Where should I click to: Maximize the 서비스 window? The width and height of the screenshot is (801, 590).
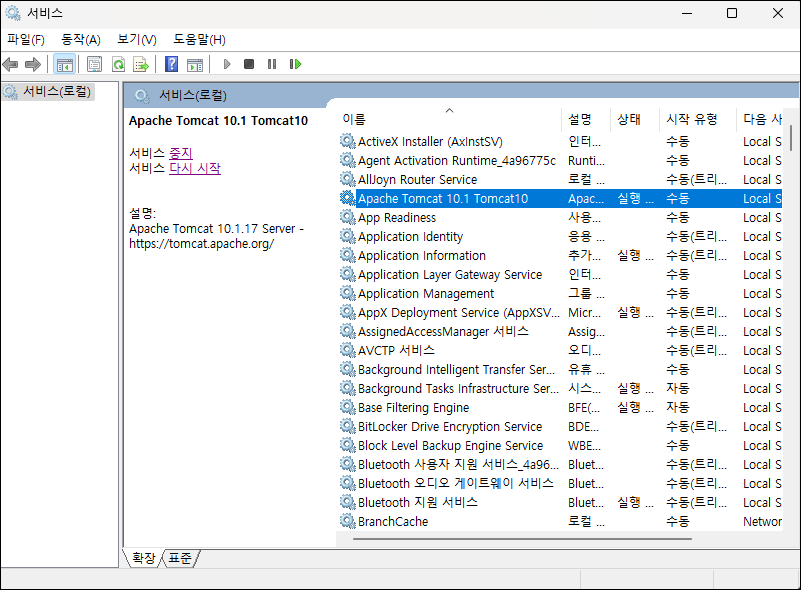732,13
